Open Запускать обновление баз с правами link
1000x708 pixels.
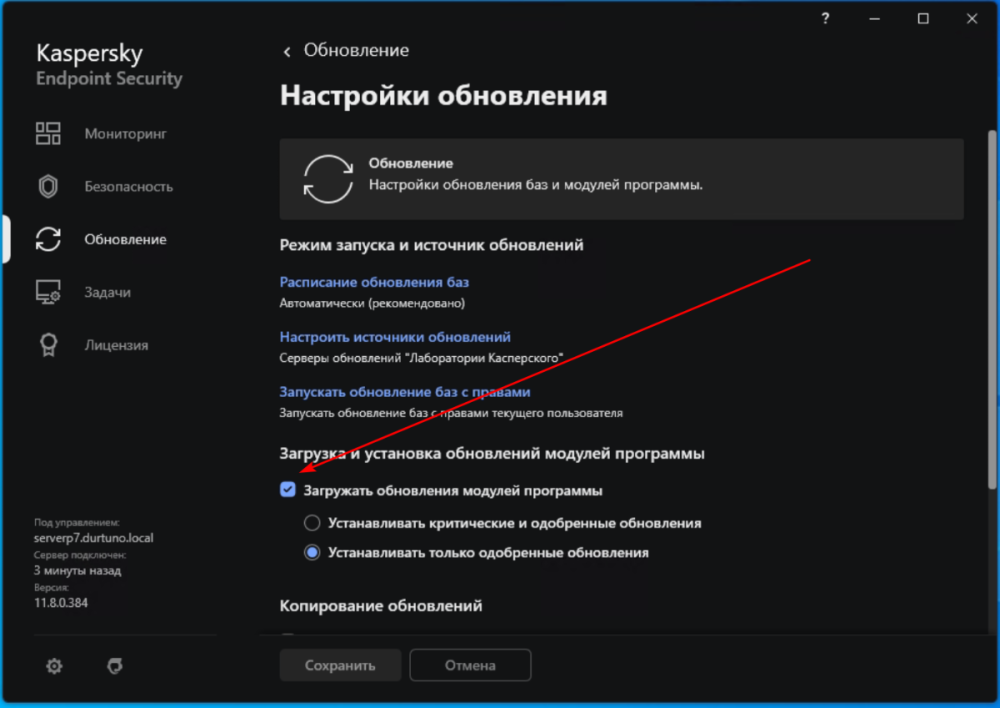(405, 392)
